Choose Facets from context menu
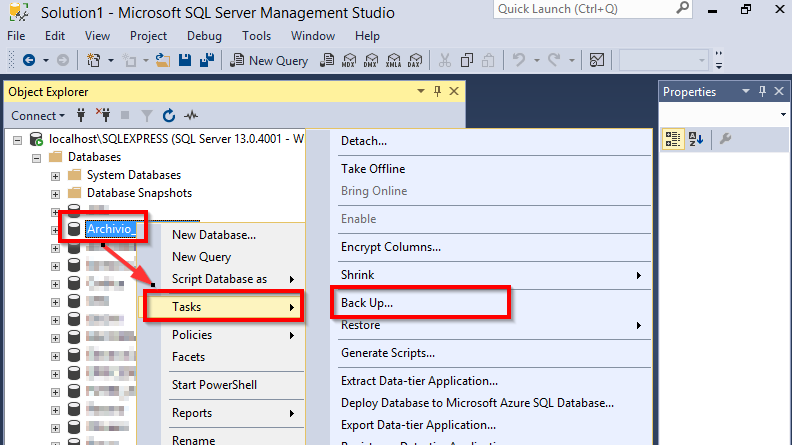792x445 pixels. tap(188, 357)
